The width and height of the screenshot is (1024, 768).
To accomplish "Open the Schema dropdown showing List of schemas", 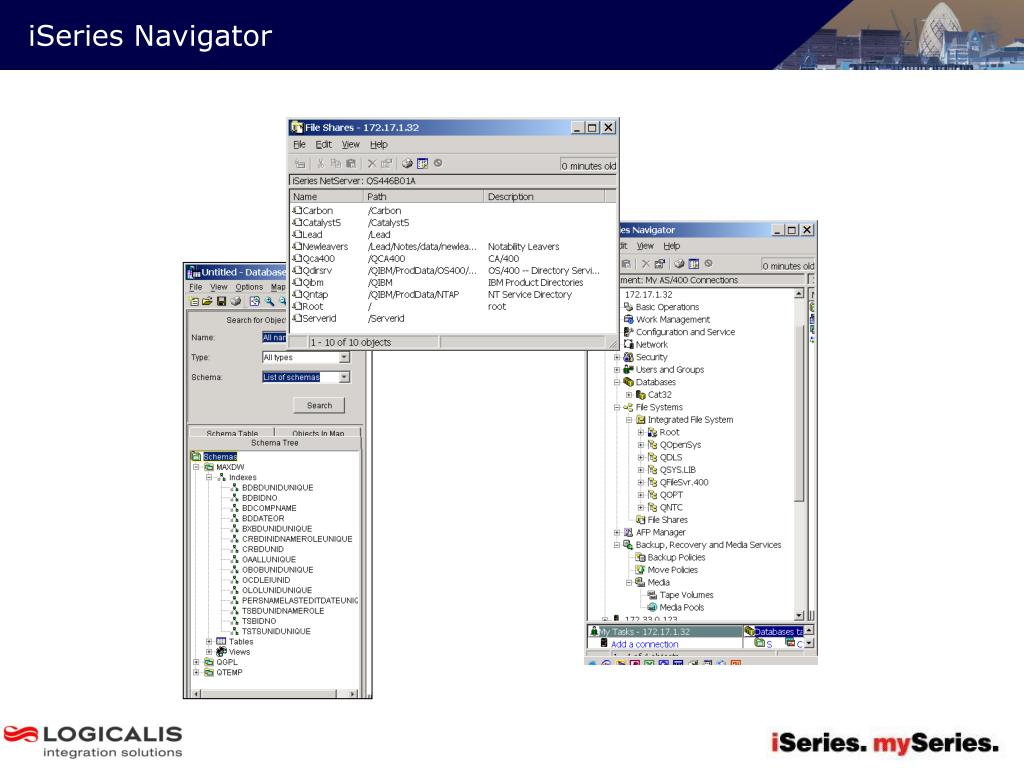I will (x=344, y=377).
